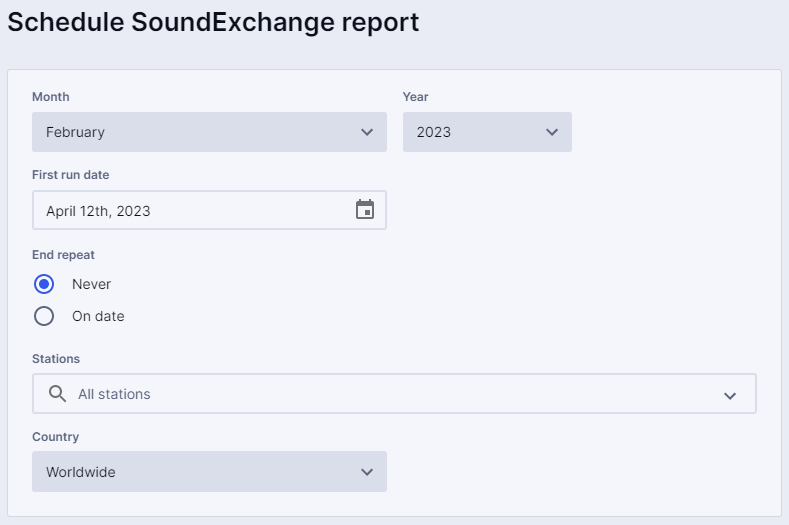
Task: Click the chevron arrow beside Worldwide
Action: point(366,472)
